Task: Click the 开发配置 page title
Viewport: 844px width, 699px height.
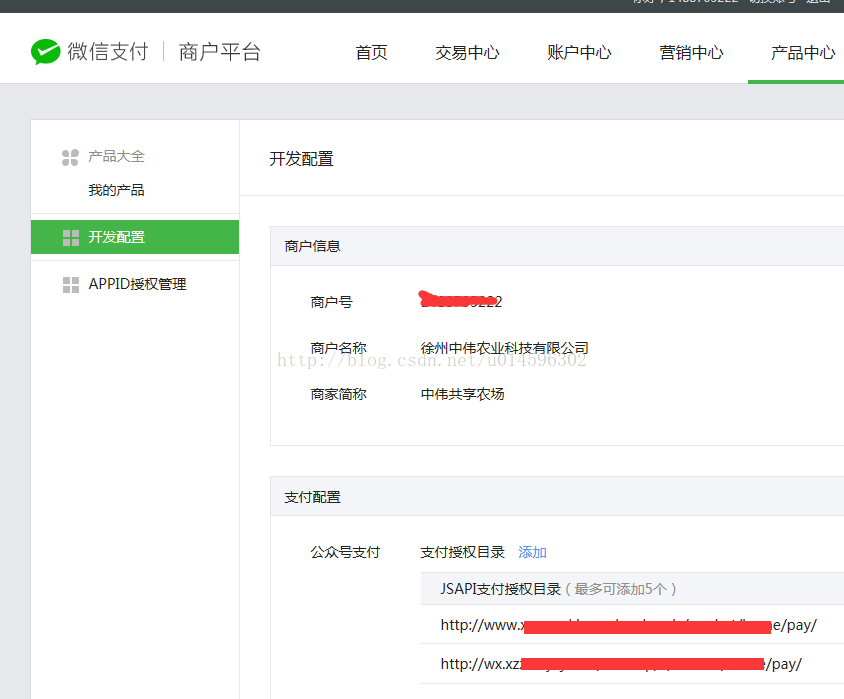Action: click(x=301, y=159)
